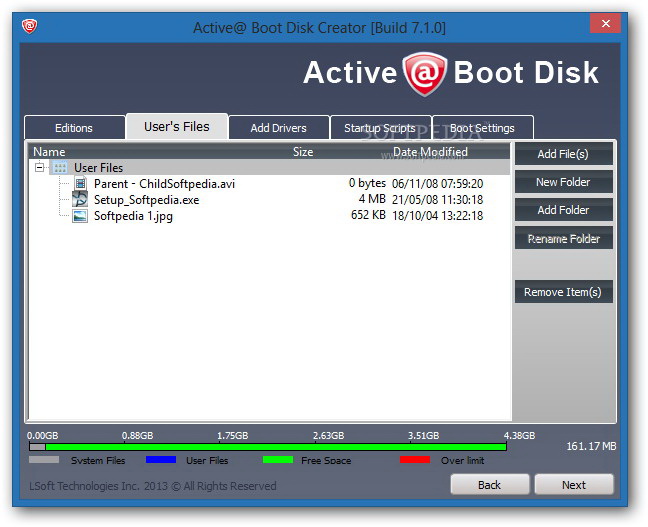Select the User Files root row

click(x=269, y=167)
